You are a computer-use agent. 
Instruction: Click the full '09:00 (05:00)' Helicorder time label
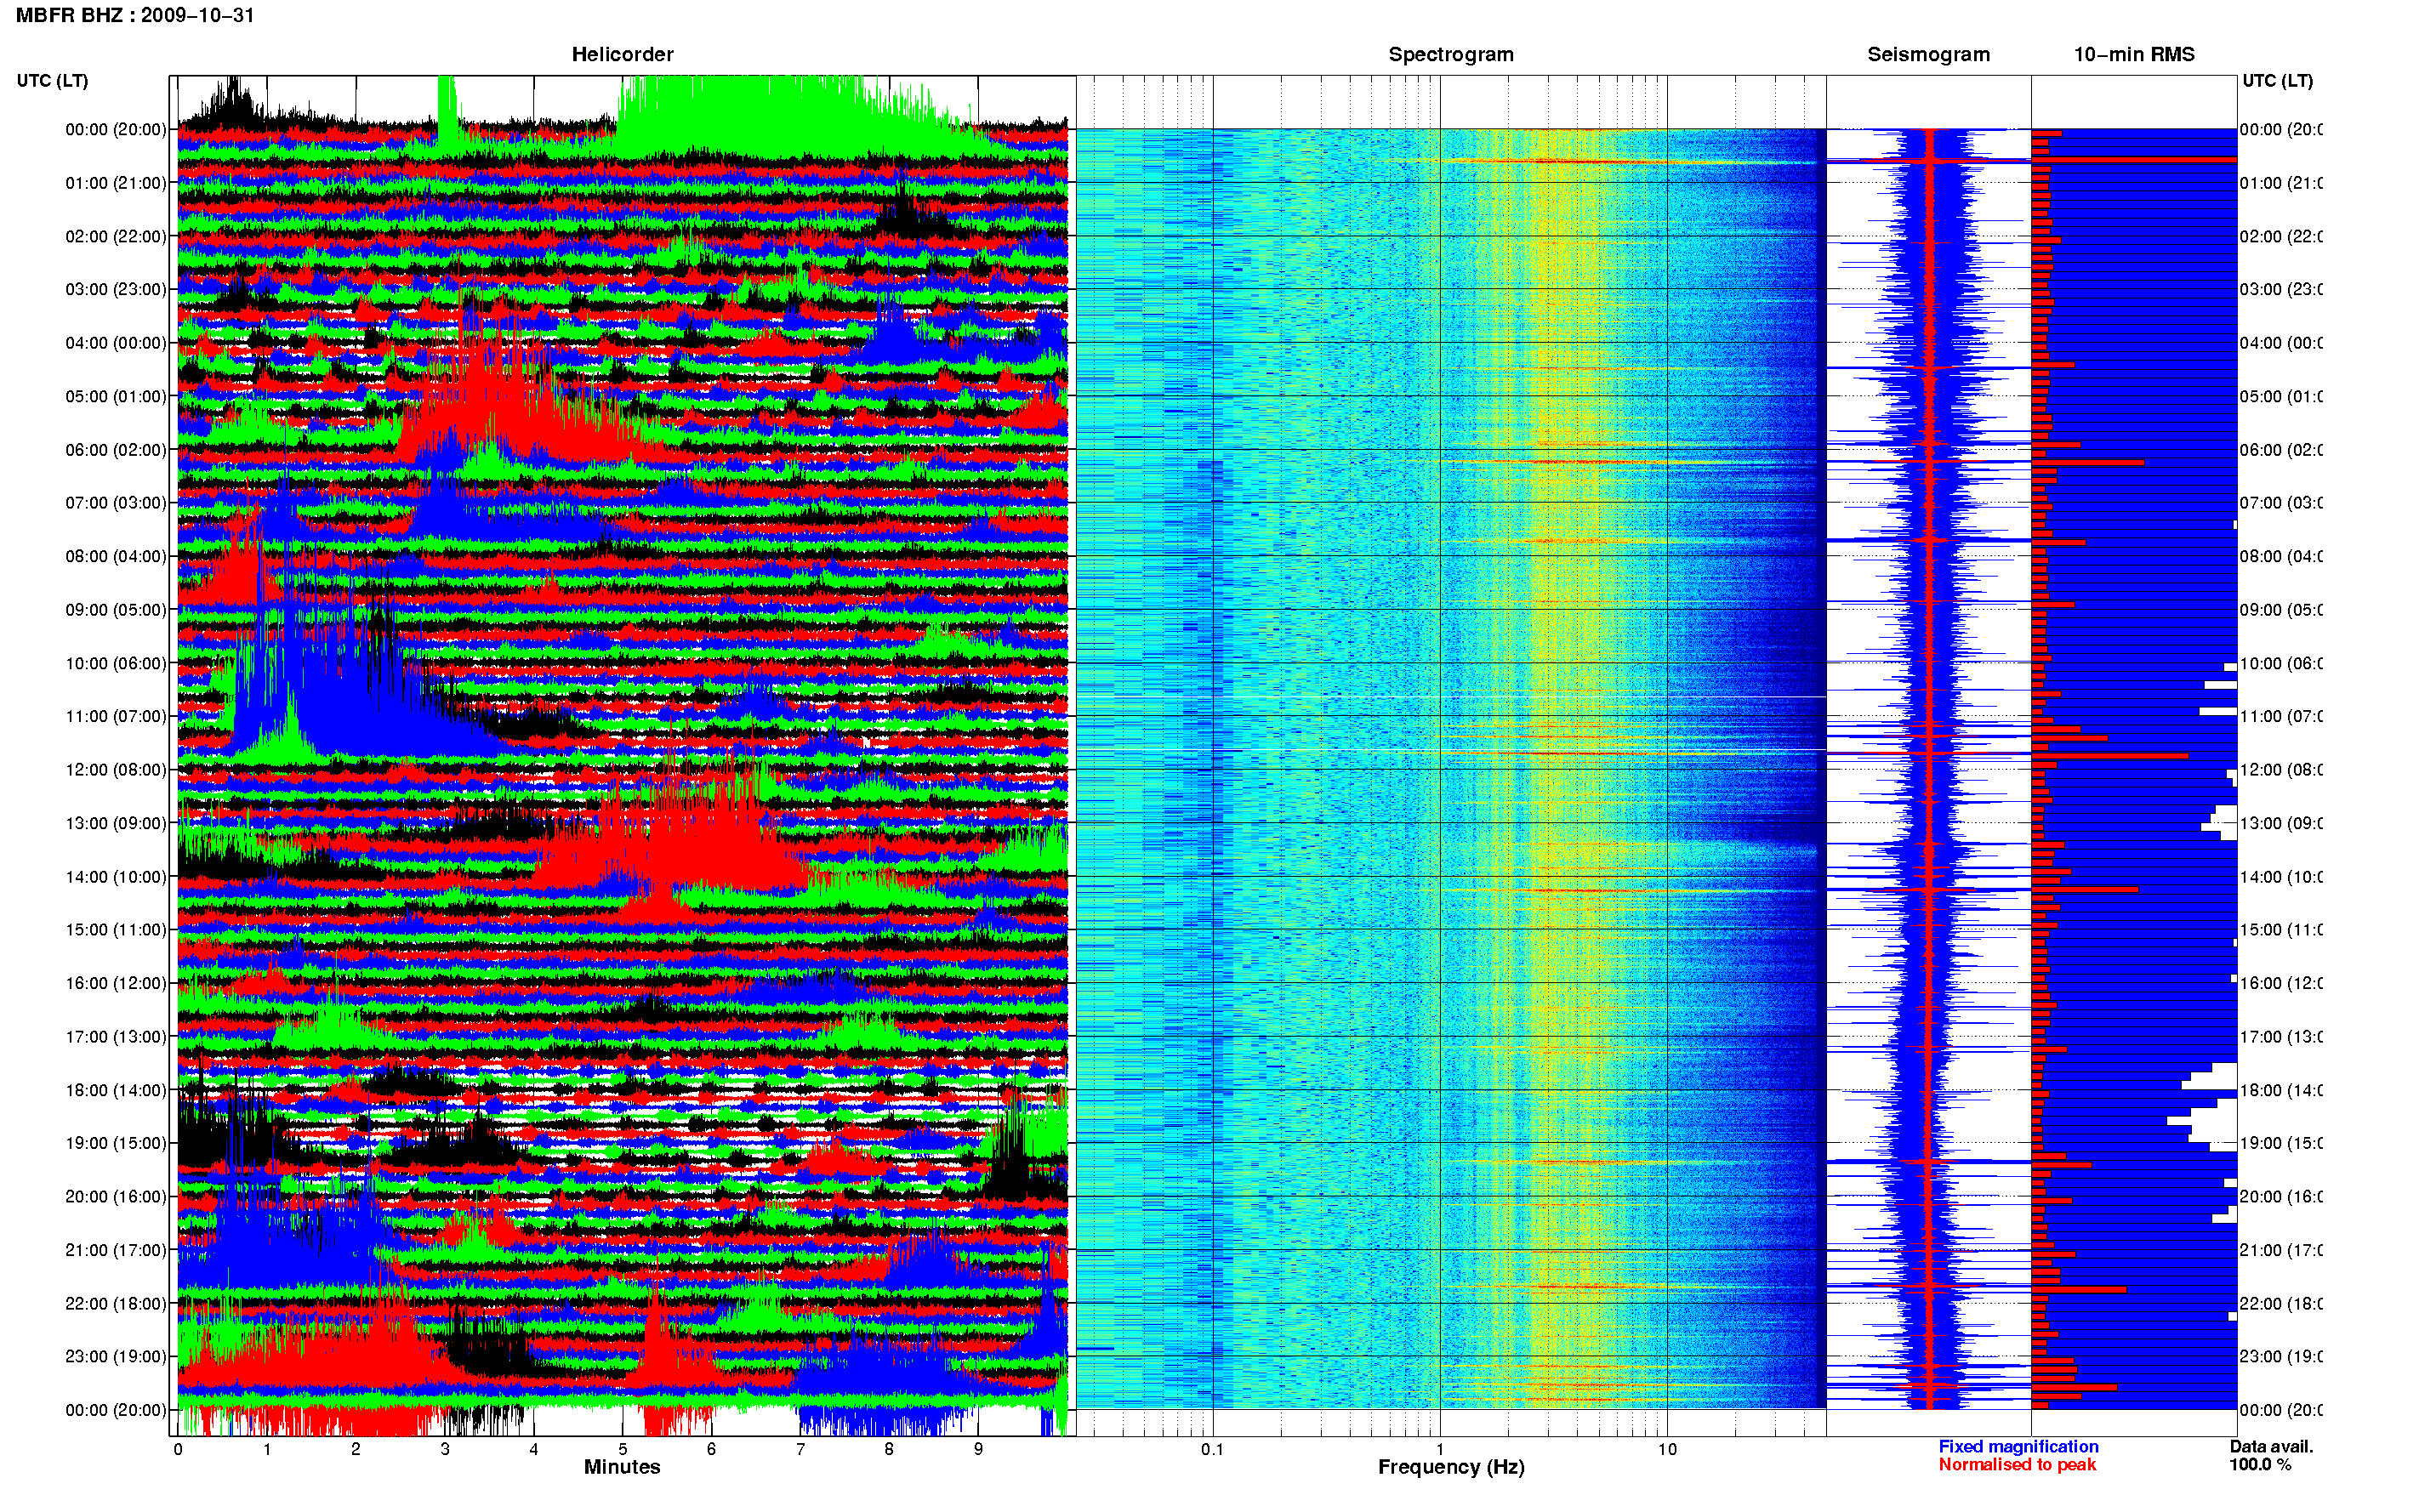[116, 610]
